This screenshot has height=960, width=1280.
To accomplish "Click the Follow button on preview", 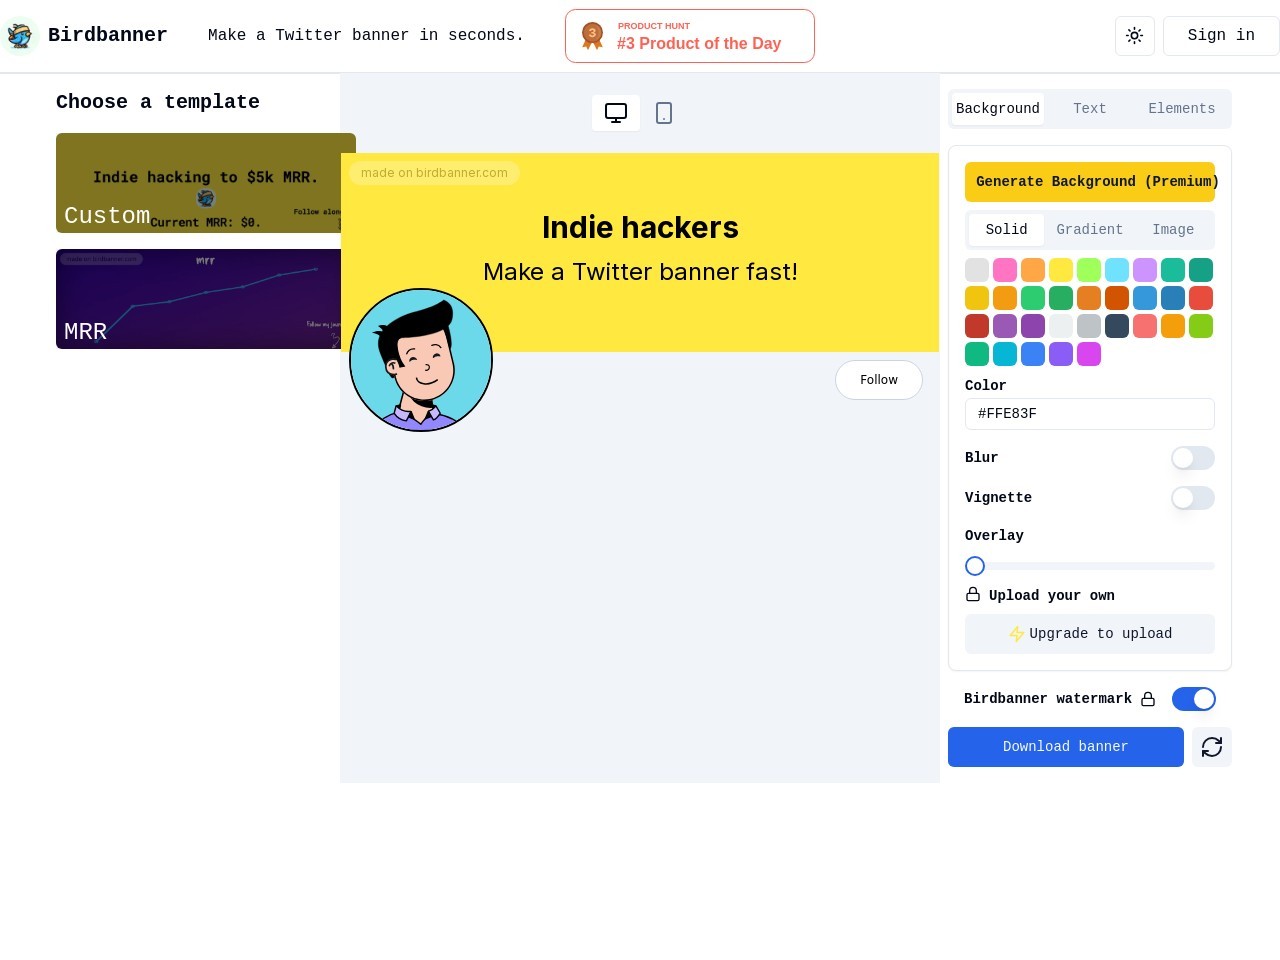I will pyautogui.click(x=879, y=380).
